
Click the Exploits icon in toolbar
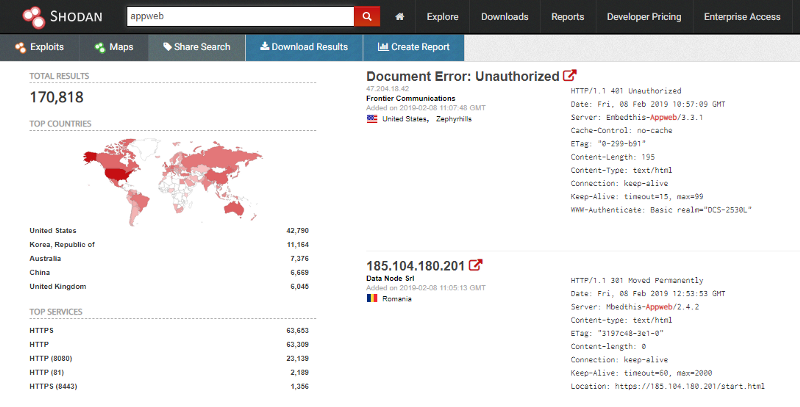click(x=20, y=47)
